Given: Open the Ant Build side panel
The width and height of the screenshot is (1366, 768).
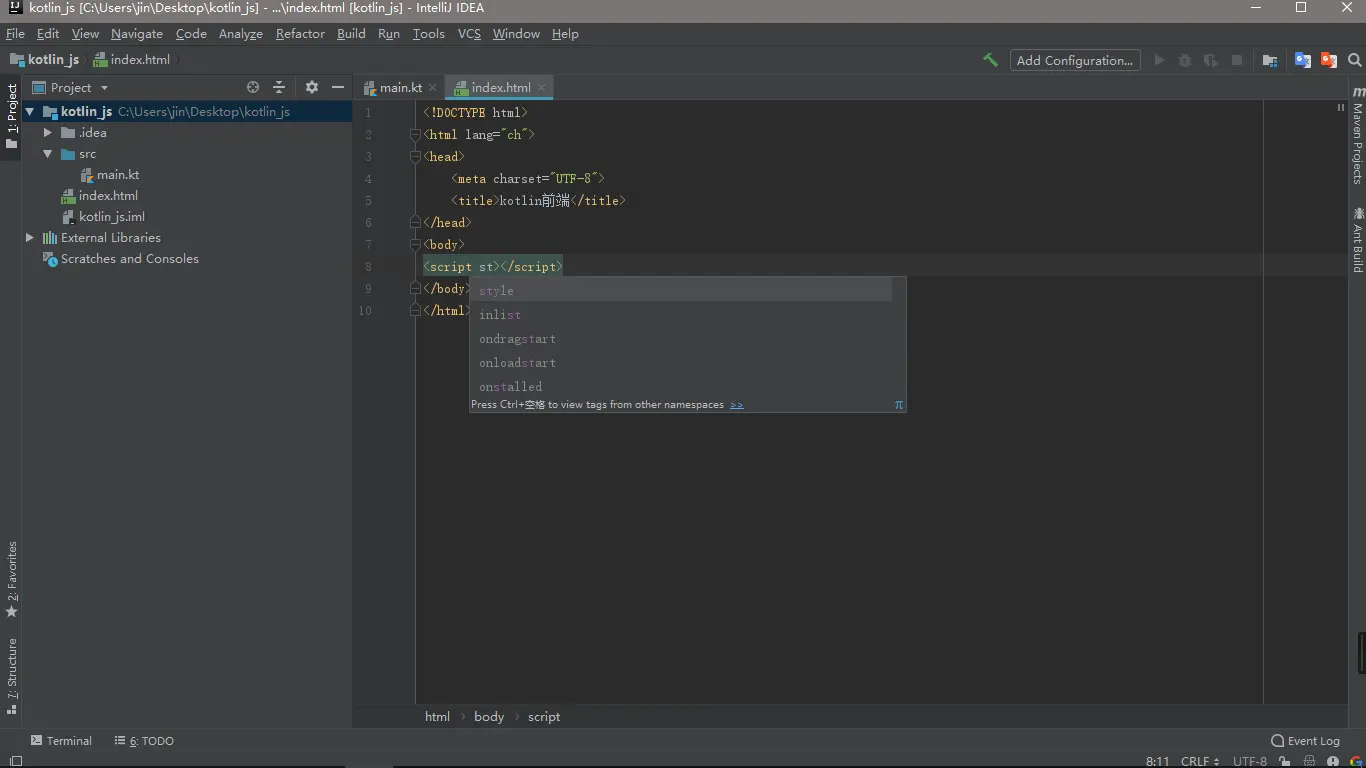Looking at the screenshot, I should coord(1358,240).
